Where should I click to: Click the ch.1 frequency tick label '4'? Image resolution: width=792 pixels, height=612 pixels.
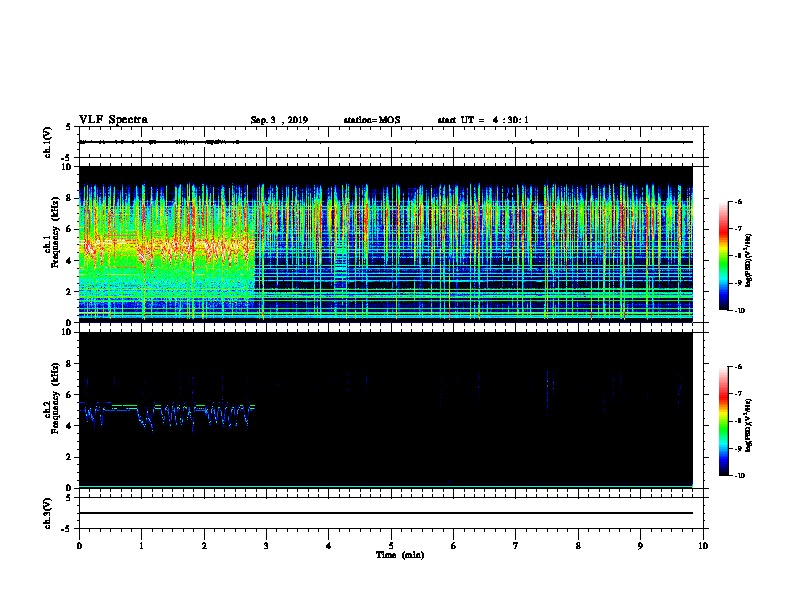coord(69,261)
